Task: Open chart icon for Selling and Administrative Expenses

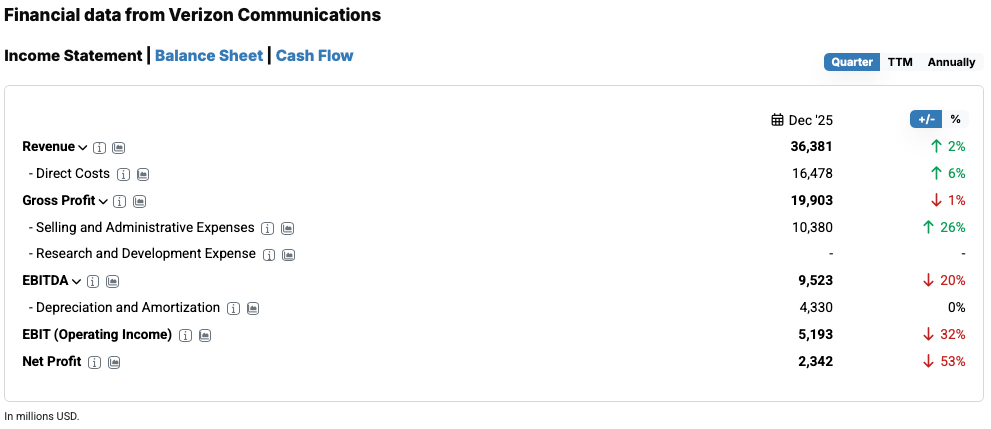Action: pos(288,229)
